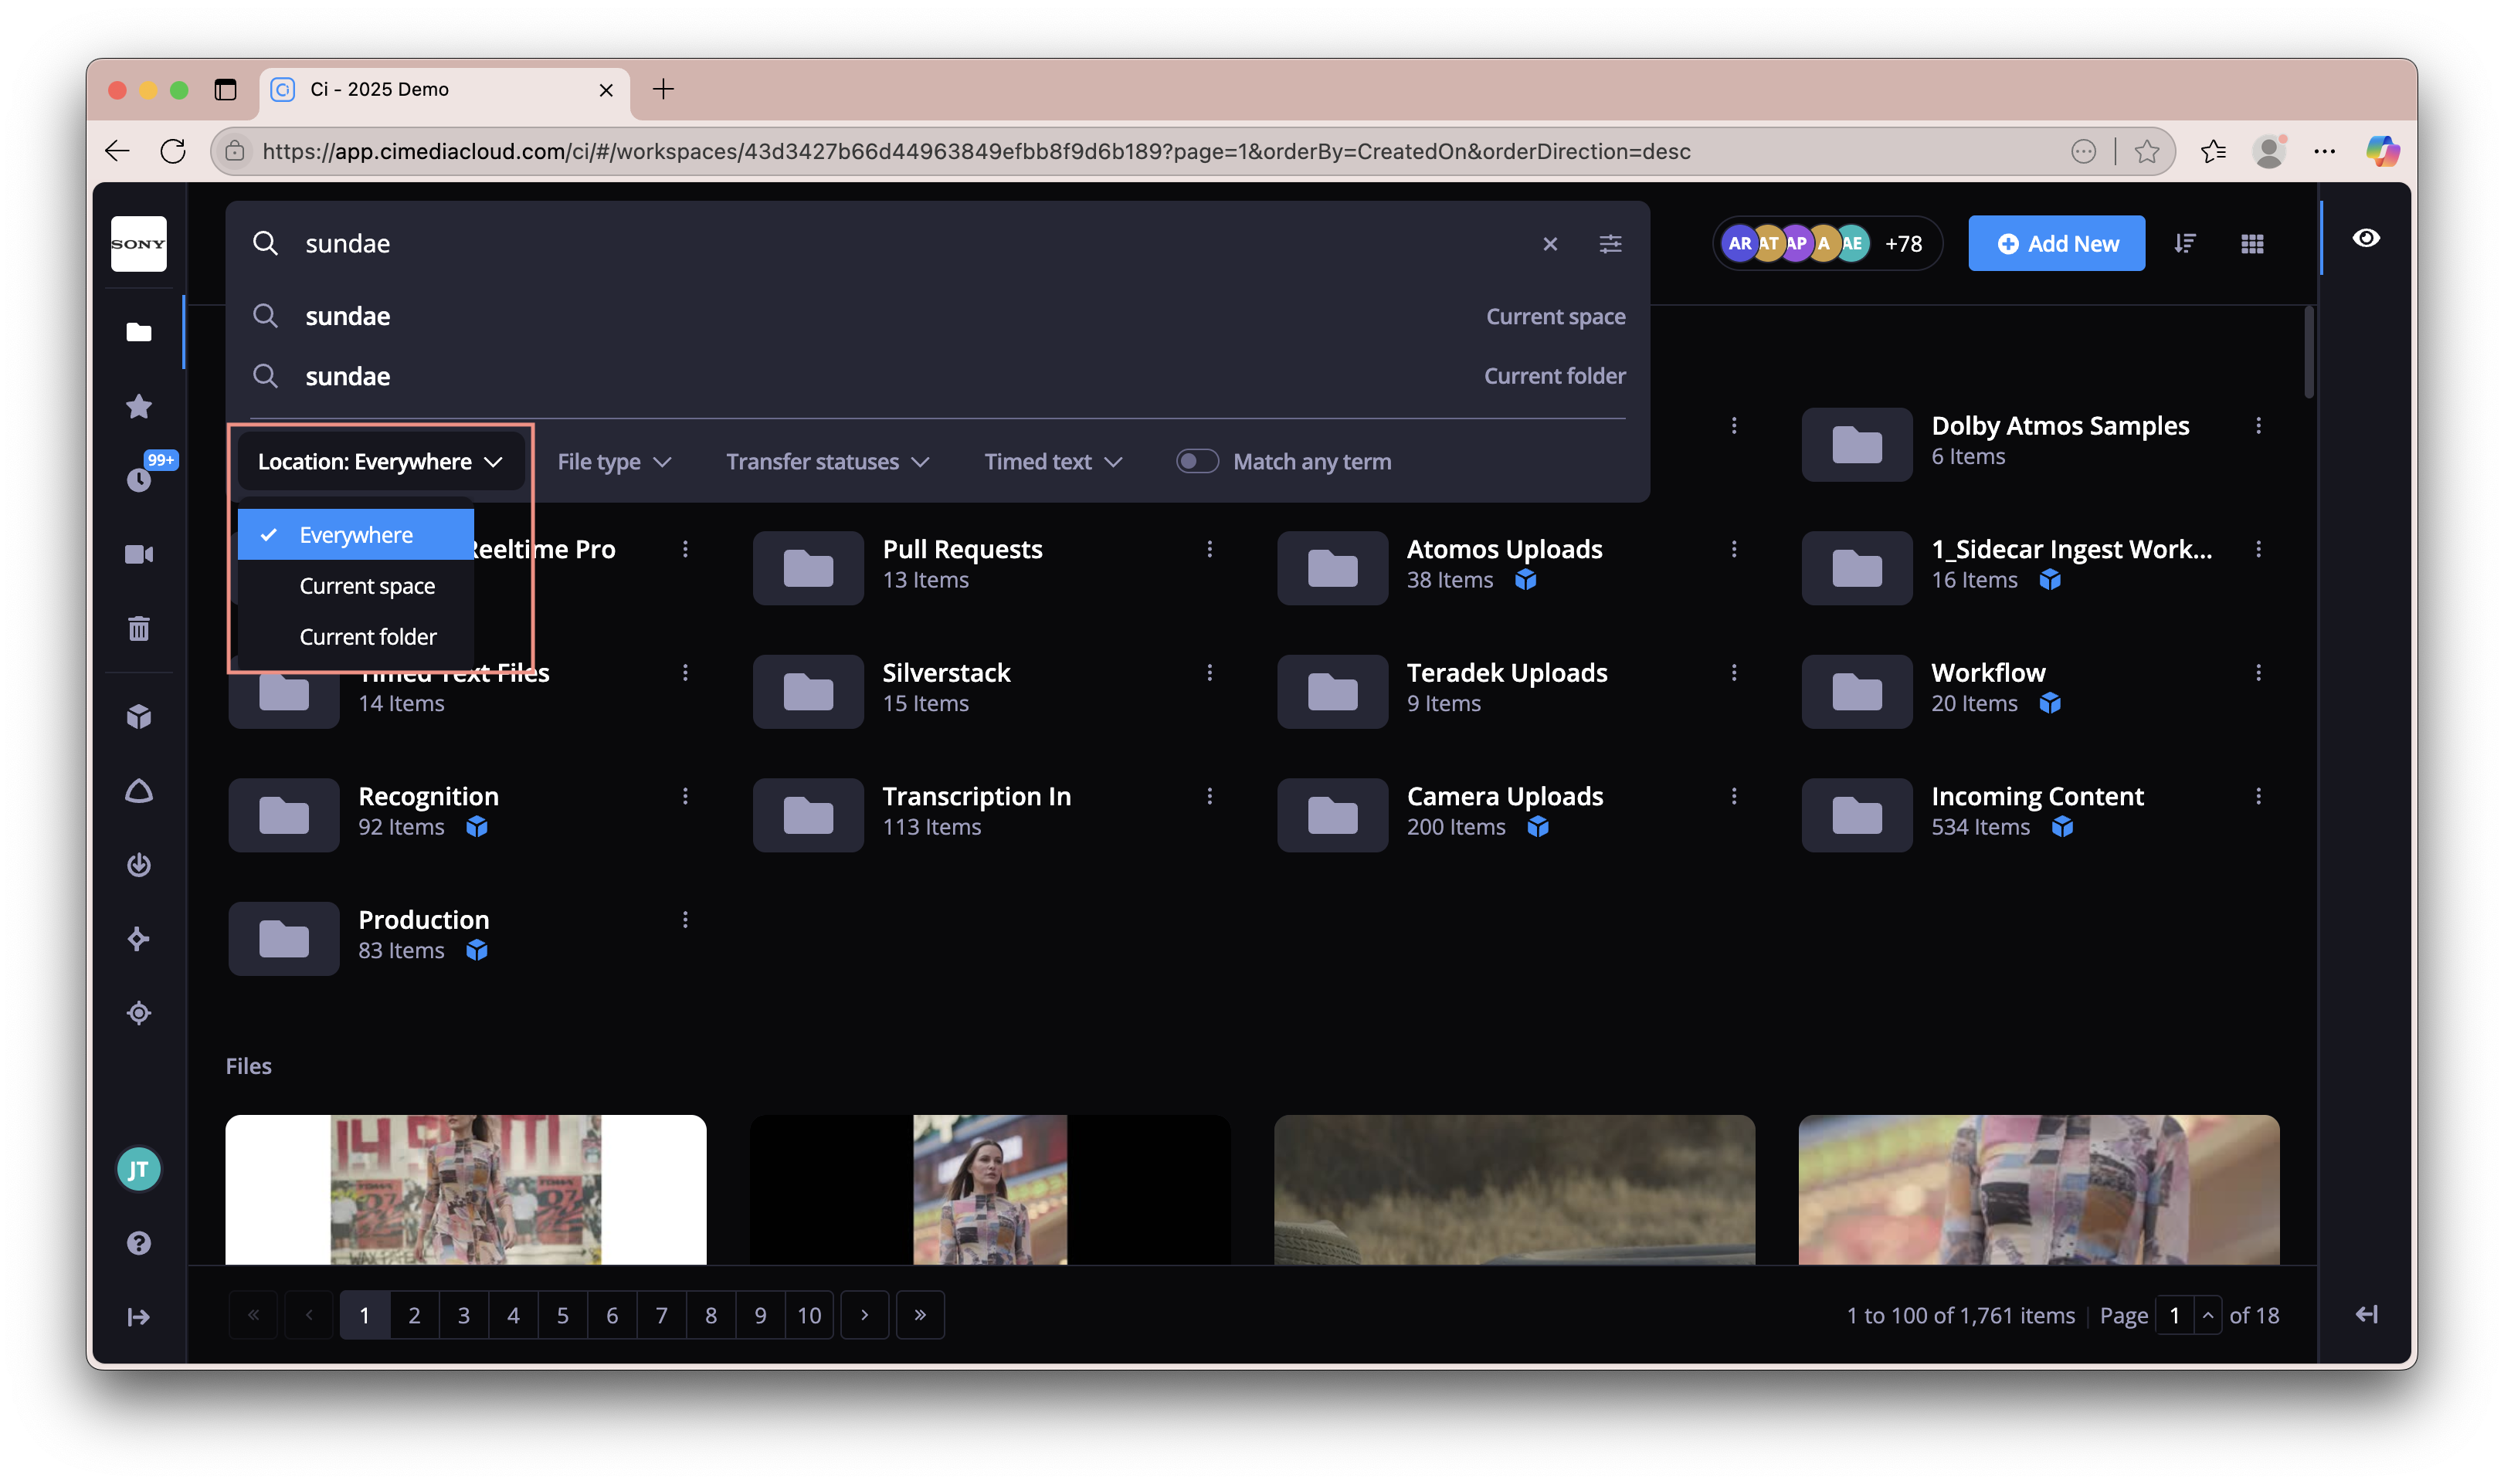This screenshot has width=2504, height=1484.
Task: Go to page 10
Action: coord(809,1315)
